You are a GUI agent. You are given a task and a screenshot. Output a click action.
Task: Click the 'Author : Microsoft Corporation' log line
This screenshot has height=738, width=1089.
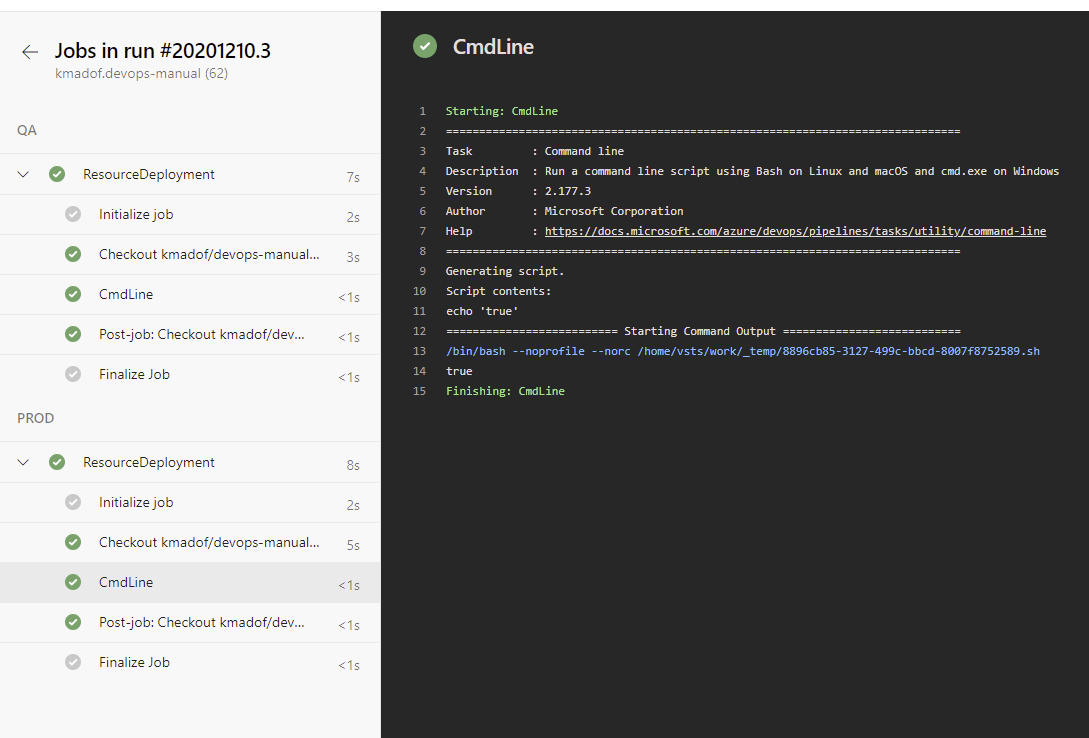[x=564, y=211]
